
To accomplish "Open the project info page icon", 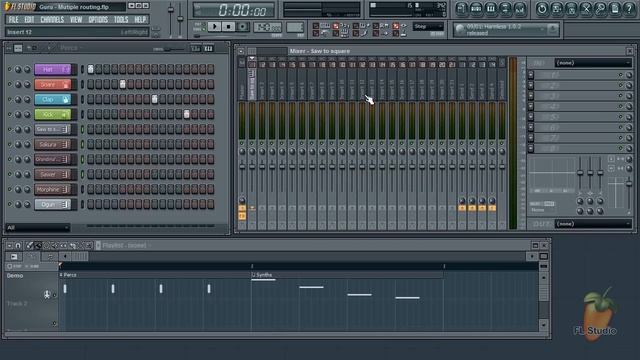I will (615, 9).
